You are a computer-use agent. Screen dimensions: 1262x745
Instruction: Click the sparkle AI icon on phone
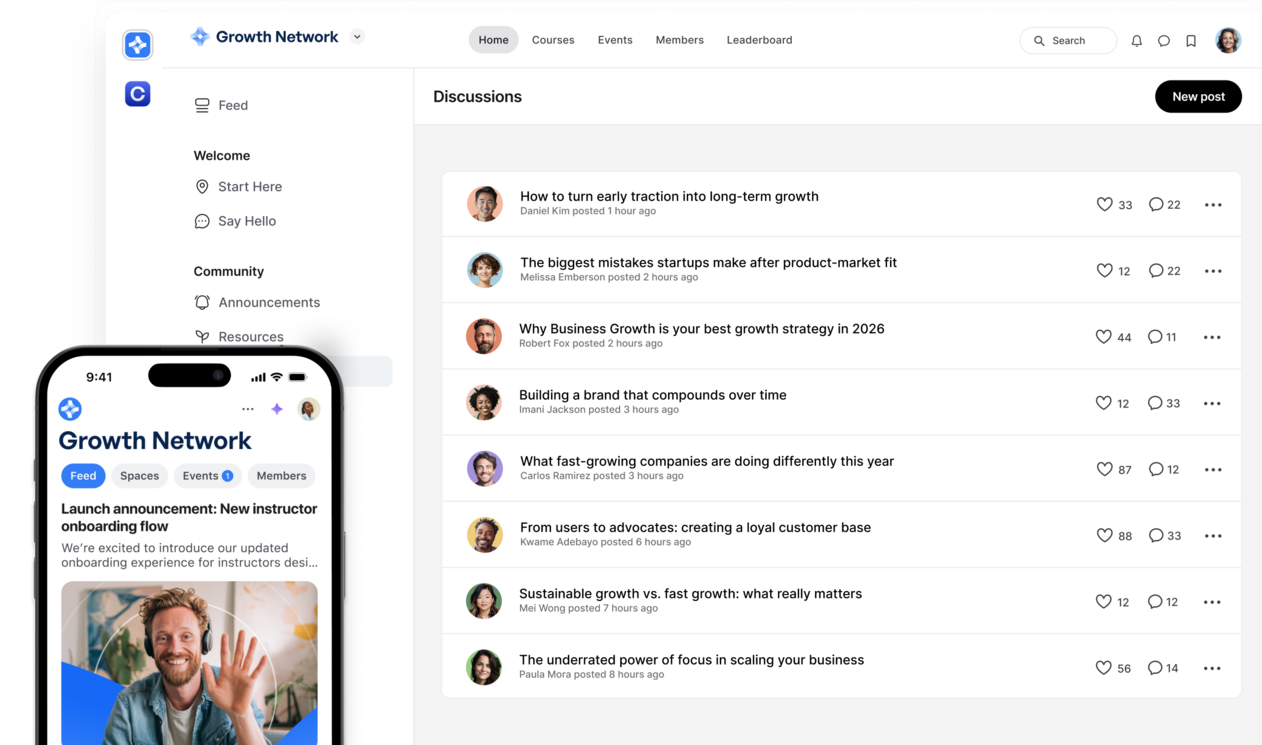coord(277,409)
